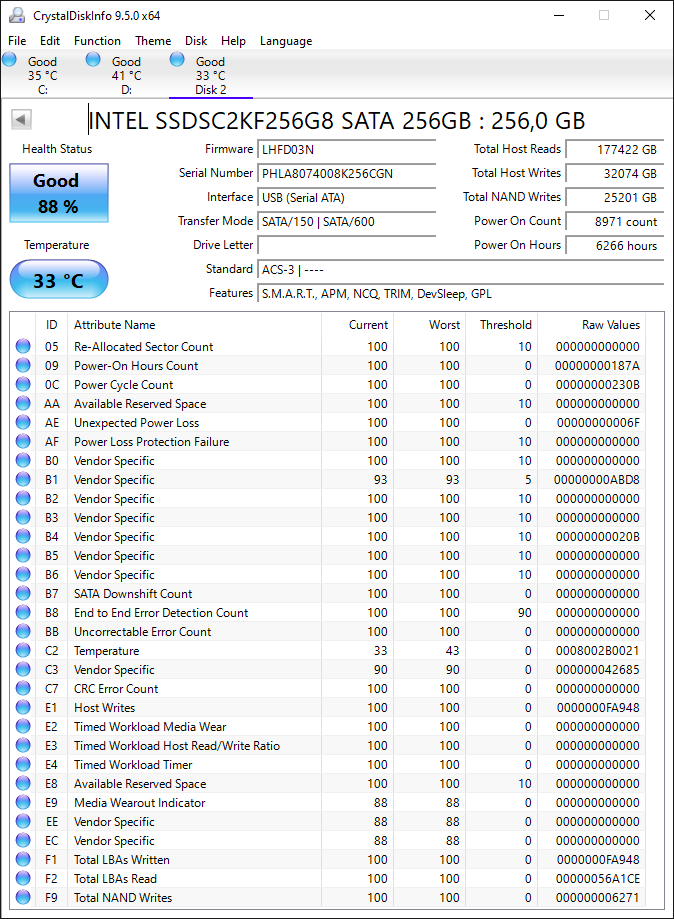Click the Good 88 % health status button
This screenshot has height=919, width=674.
[x=59, y=193]
